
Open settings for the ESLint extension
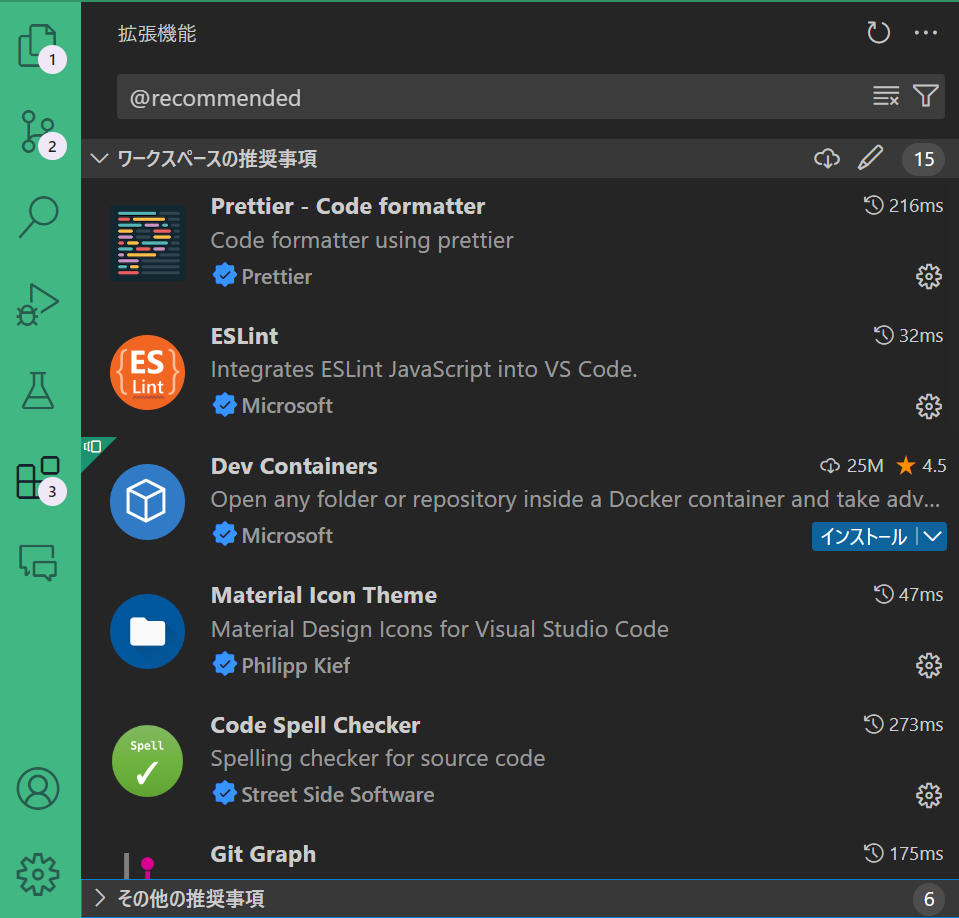tap(928, 406)
